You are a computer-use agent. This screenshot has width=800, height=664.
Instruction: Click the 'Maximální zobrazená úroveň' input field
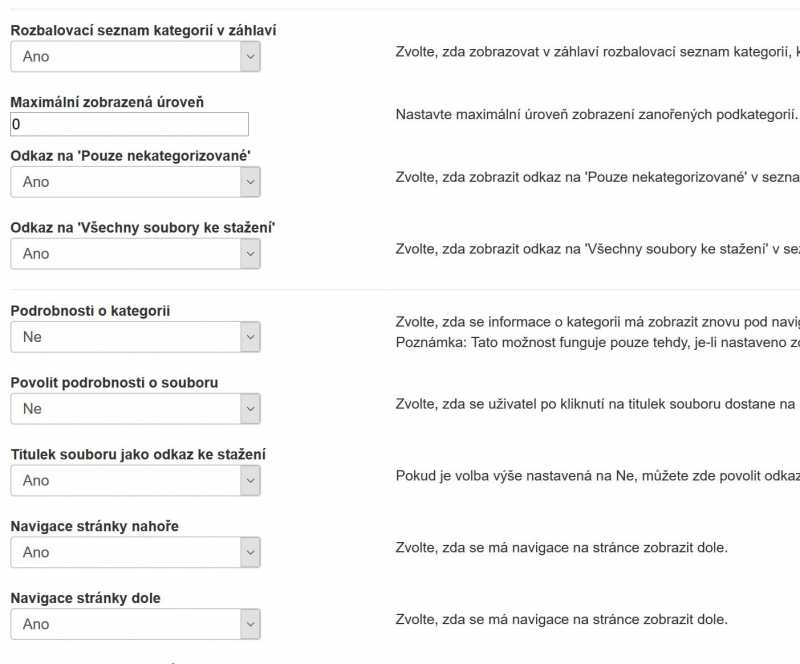pos(129,124)
